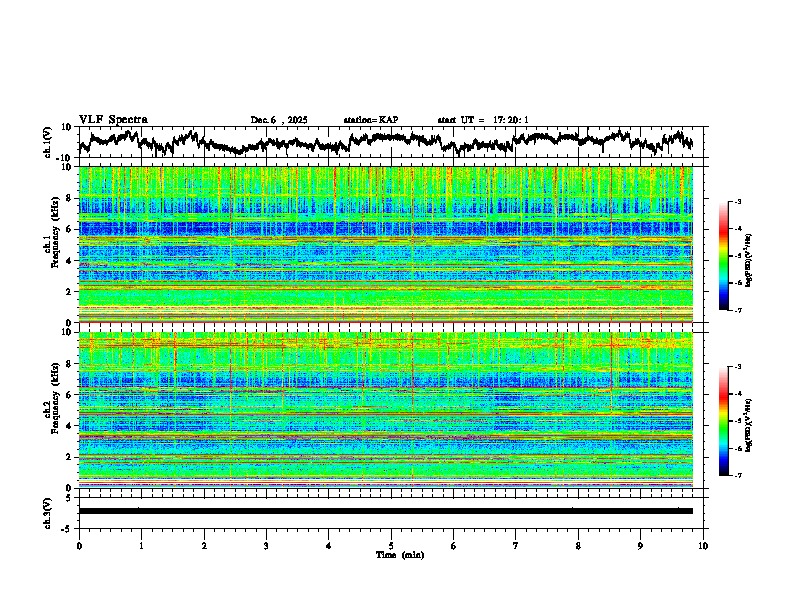Click the time axis tick label '10'
Viewport: 792px width, 612px height.
tap(703, 546)
